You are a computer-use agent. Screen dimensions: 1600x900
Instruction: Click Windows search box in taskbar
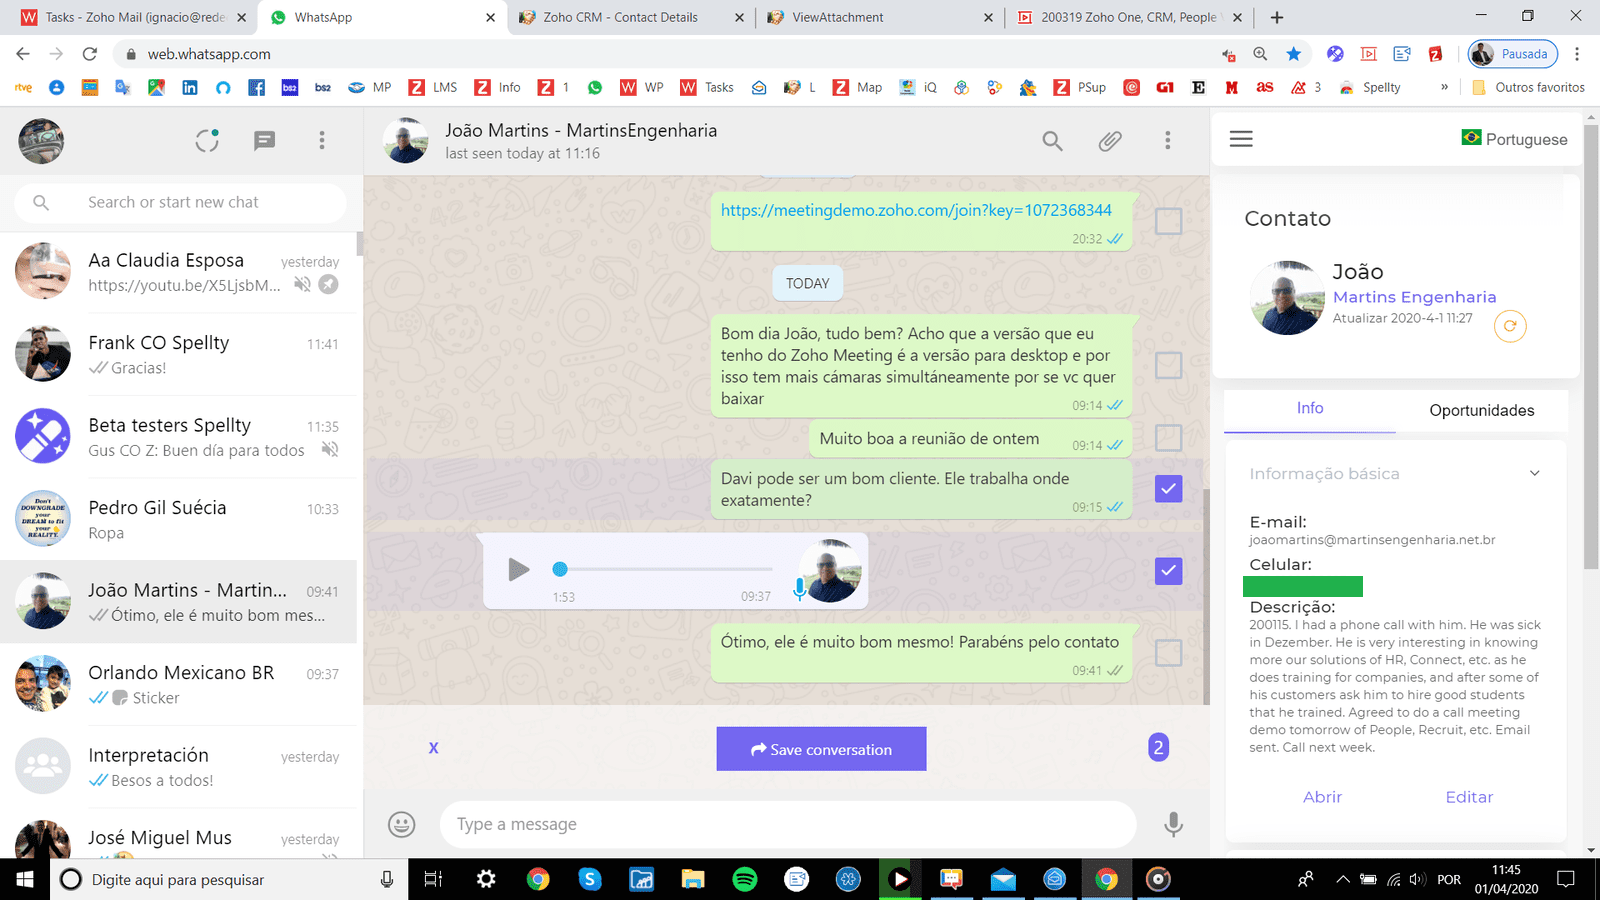coord(229,879)
